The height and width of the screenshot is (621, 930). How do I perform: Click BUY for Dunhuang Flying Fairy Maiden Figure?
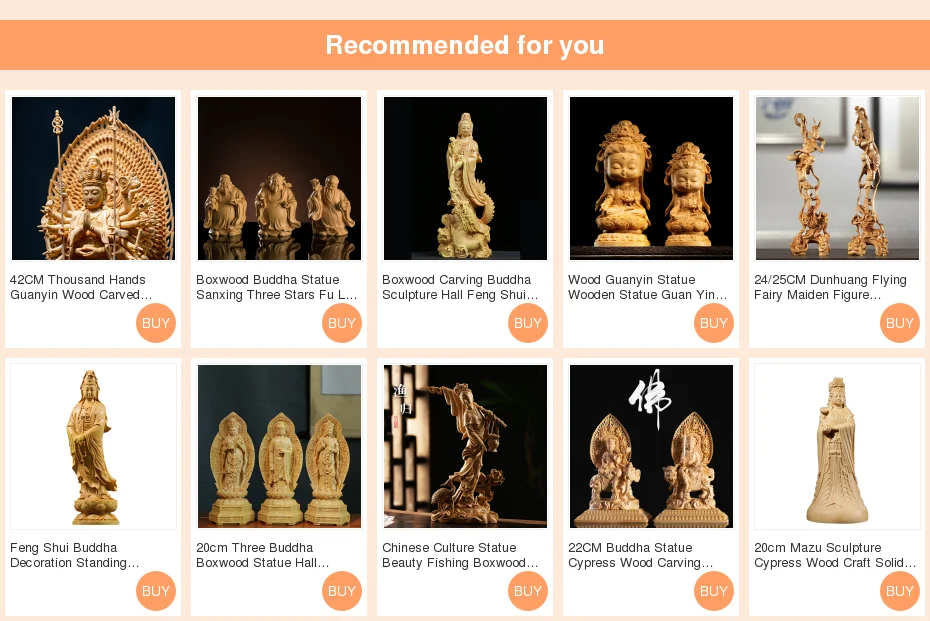pyautogui.click(x=900, y=323)
